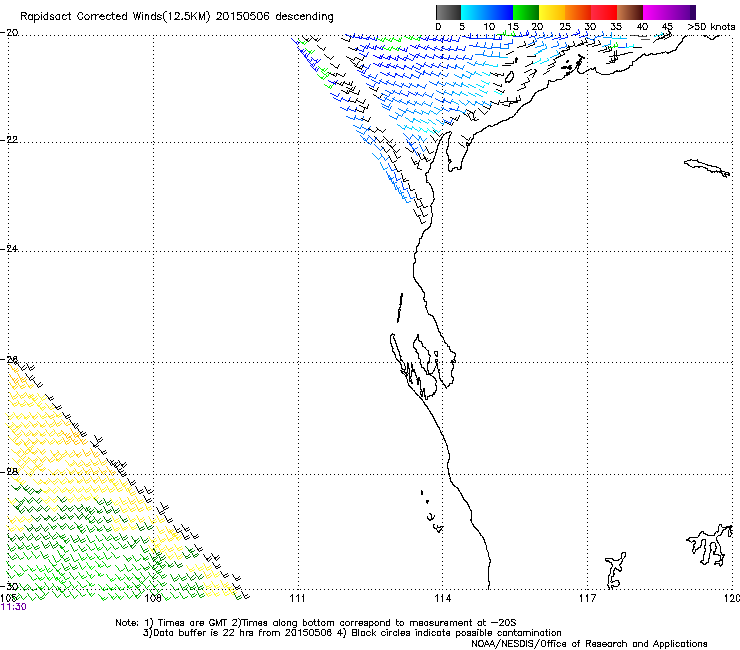This screenshot has width=740, height=650.
Task: Click the '25' value on the legend scale
Action: point(564,27)
